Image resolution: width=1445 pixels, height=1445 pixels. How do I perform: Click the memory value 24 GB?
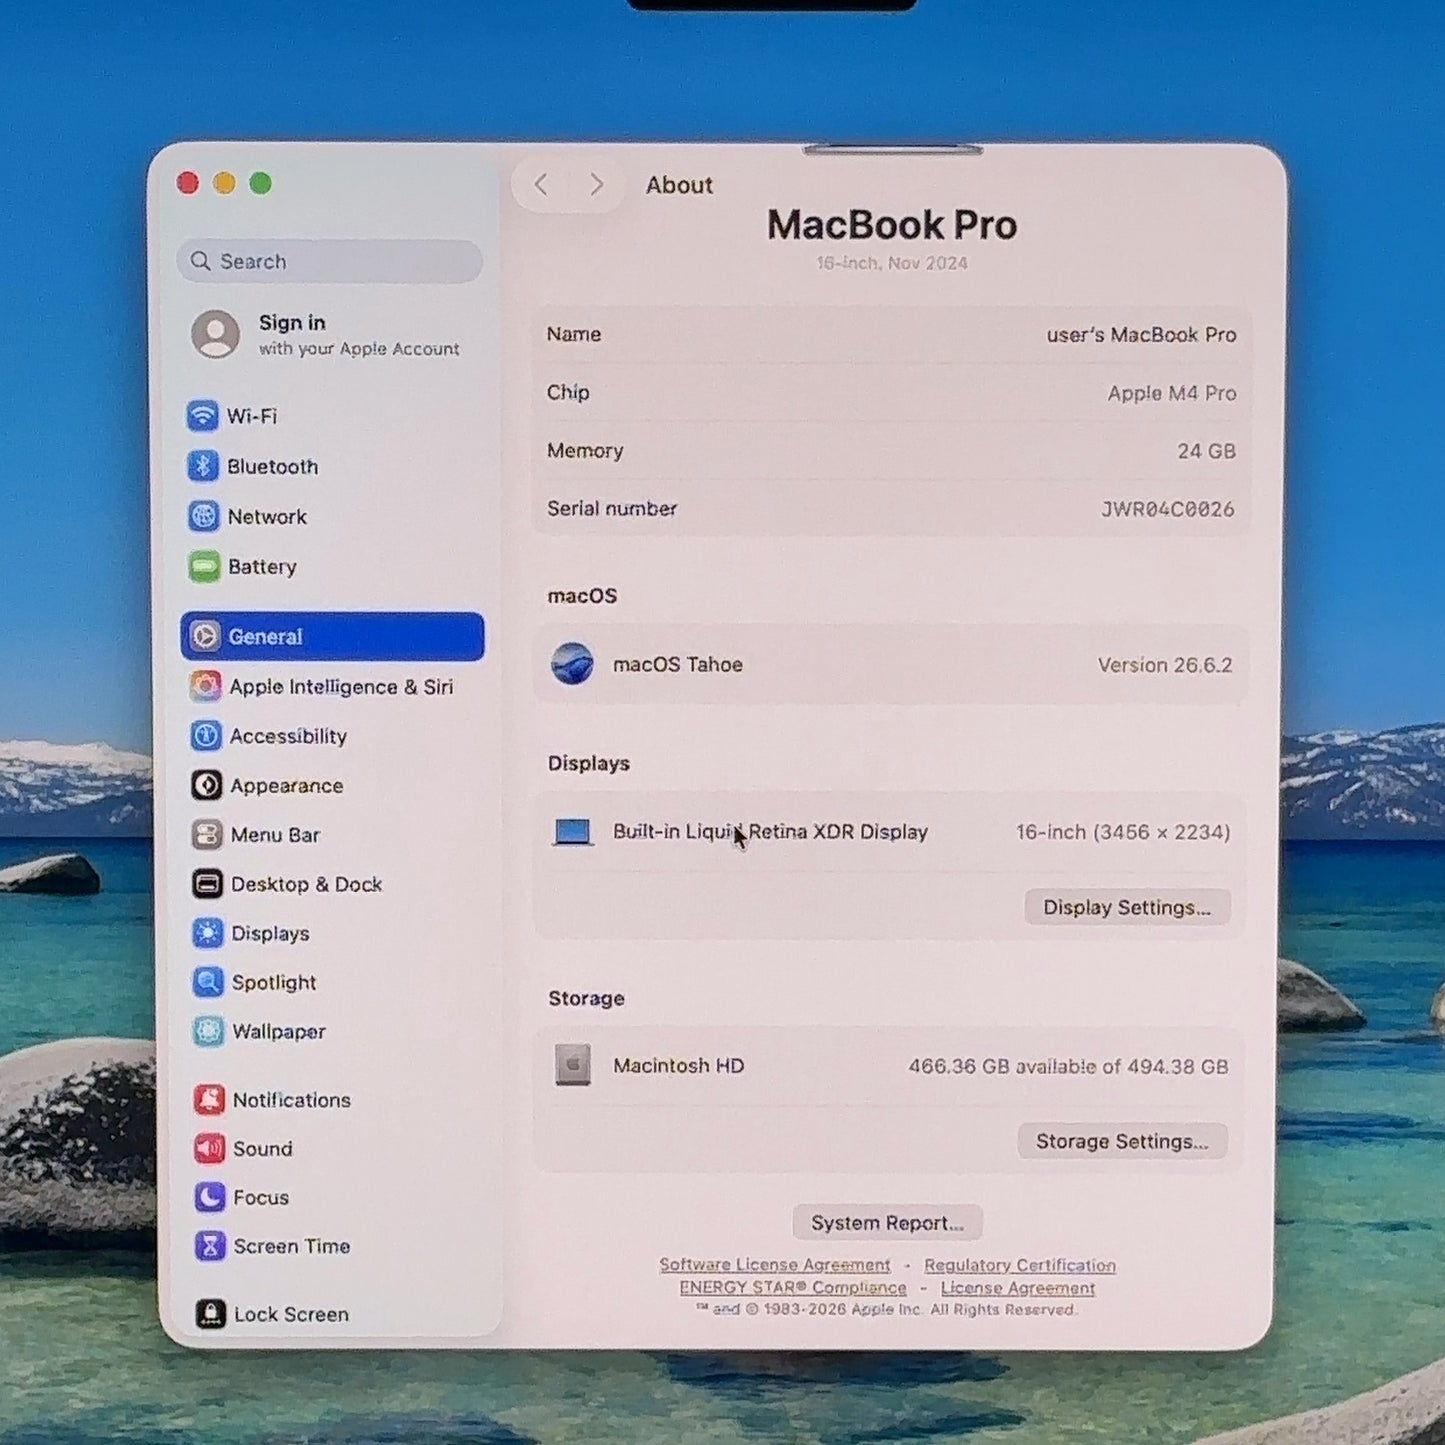[x=1206, y=451]
